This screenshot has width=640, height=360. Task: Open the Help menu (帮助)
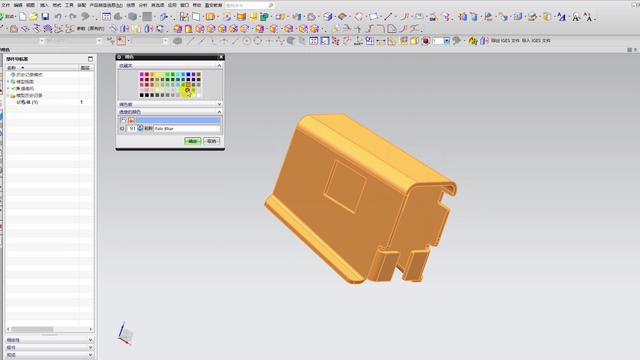coord(197,5)
